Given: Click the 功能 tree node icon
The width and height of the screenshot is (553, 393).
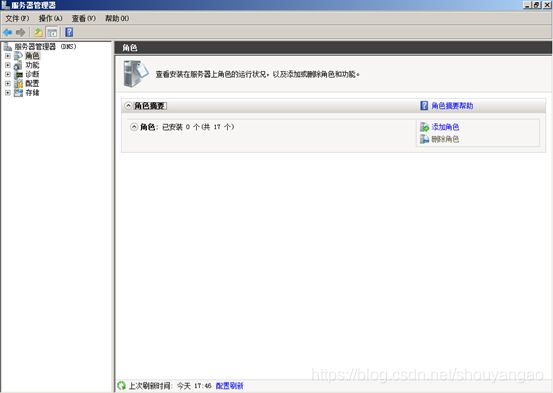Looking at the screenshot, I should pos(18,65).
